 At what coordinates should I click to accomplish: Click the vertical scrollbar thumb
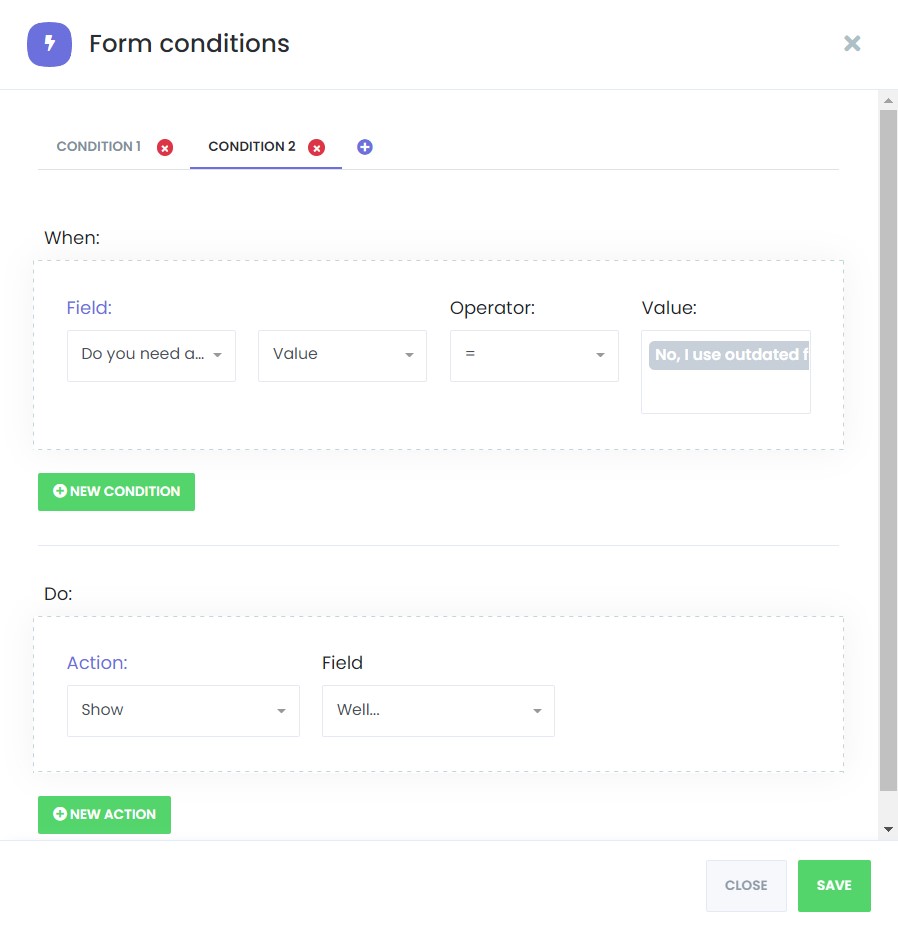pyautogui.click(x=888, y=450)
